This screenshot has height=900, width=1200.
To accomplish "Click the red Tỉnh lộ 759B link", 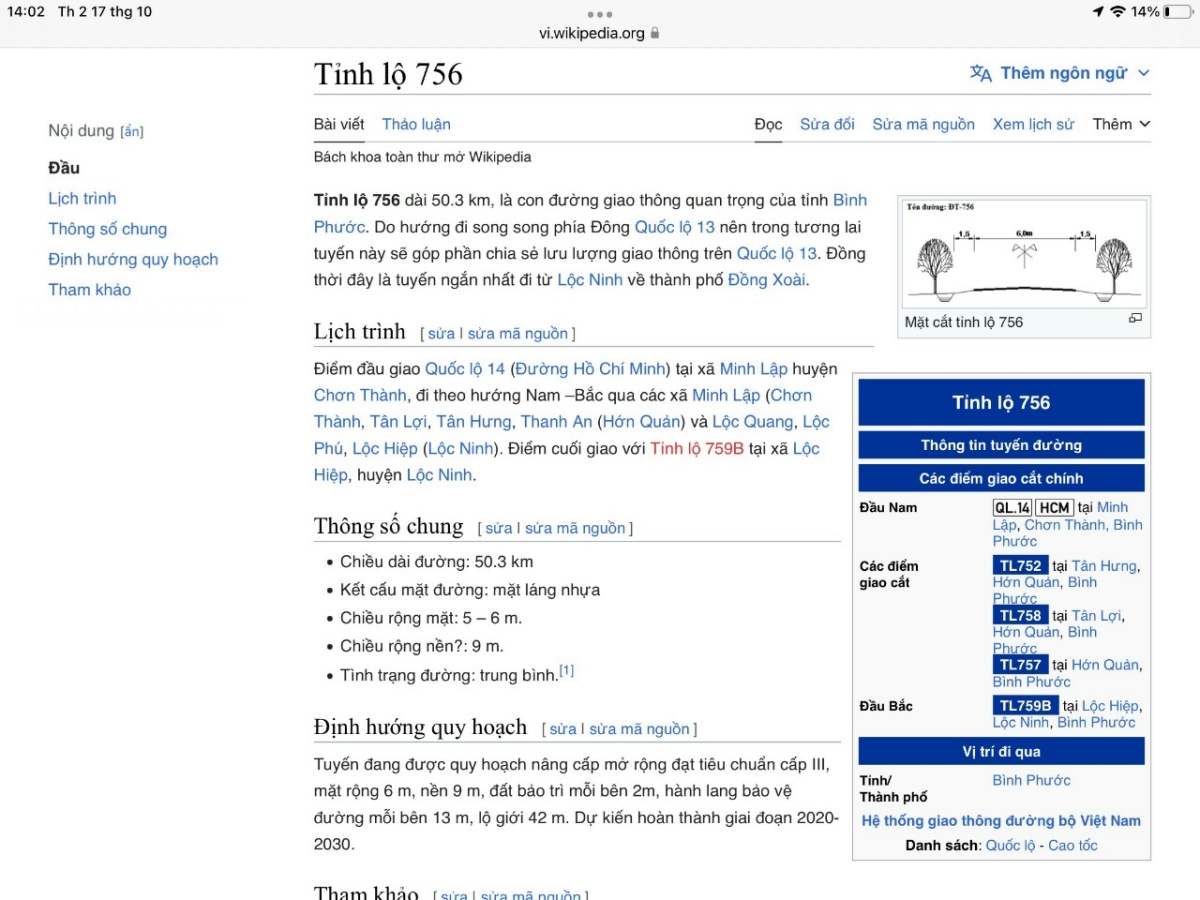I will click(697, 448).
